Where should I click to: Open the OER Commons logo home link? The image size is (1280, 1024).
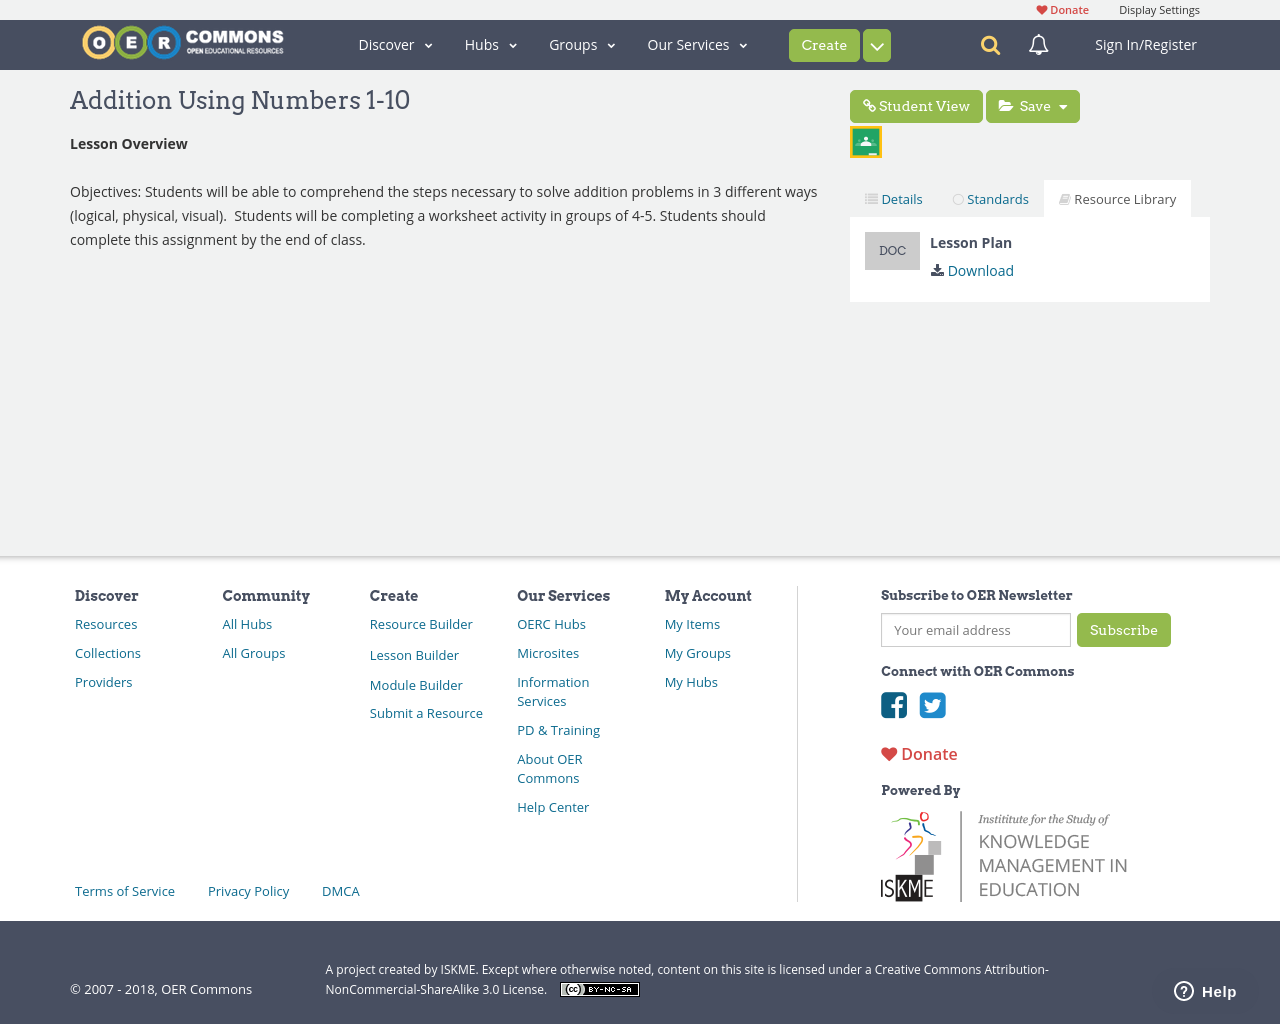[183, 43]
